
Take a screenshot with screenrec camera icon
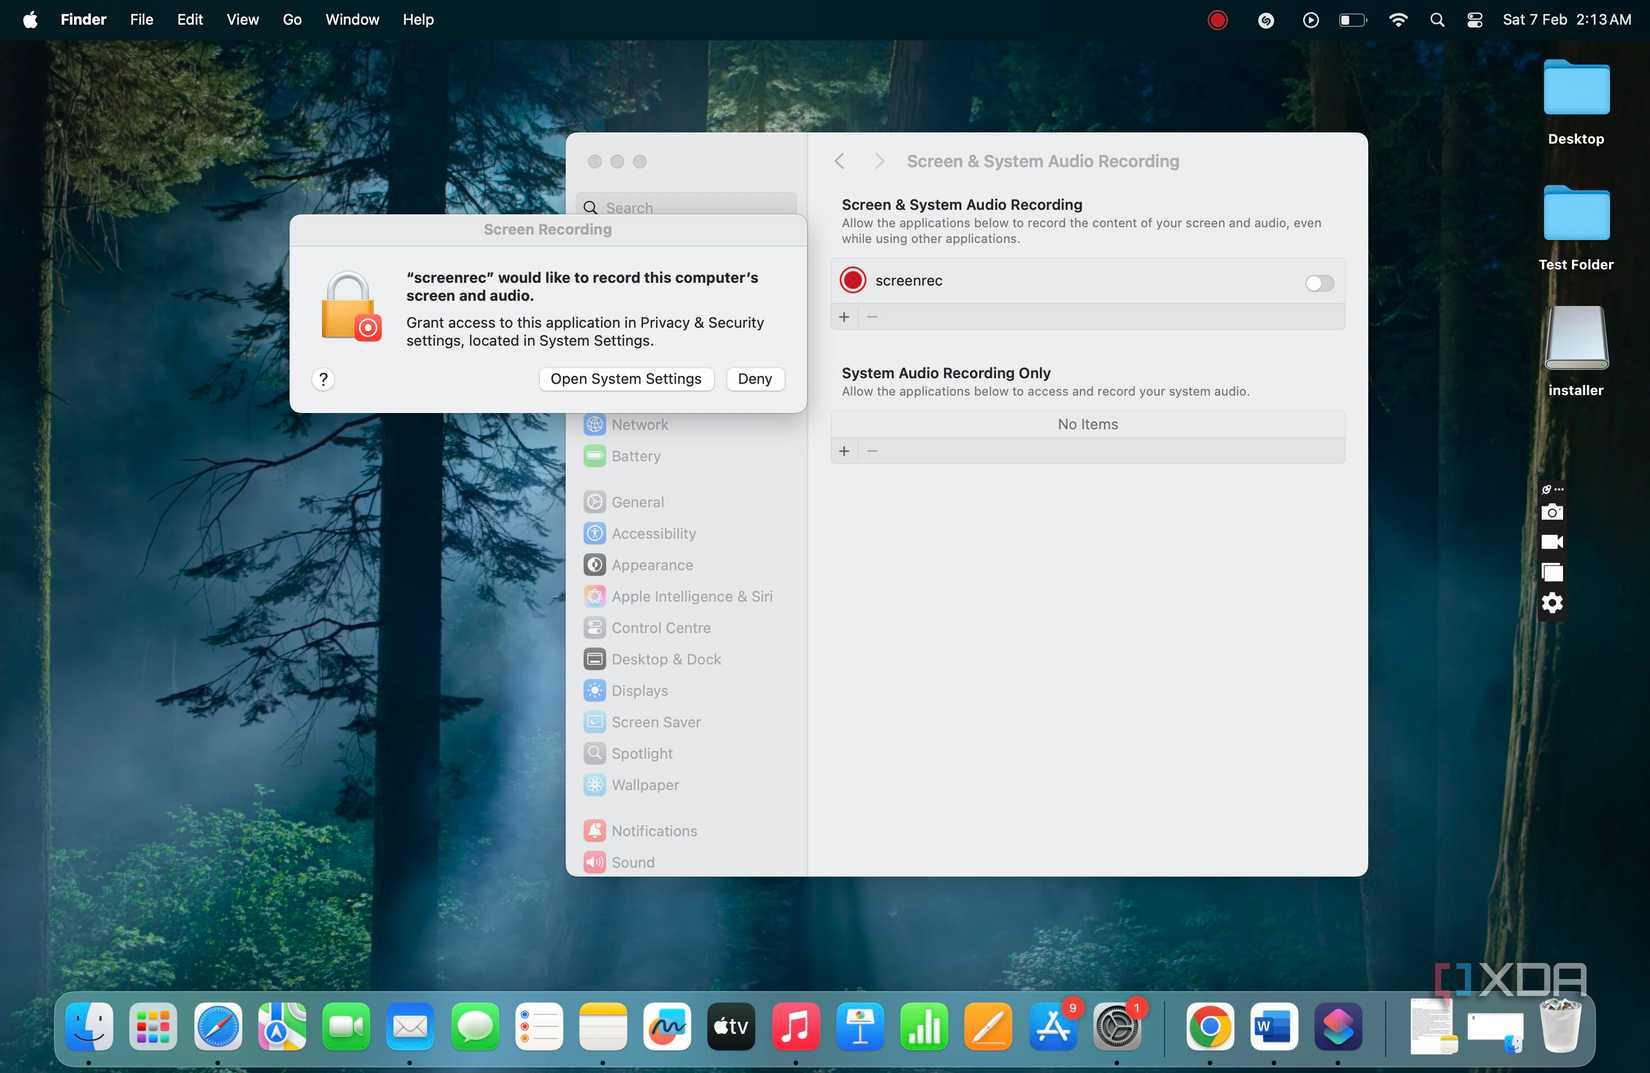1552,512
